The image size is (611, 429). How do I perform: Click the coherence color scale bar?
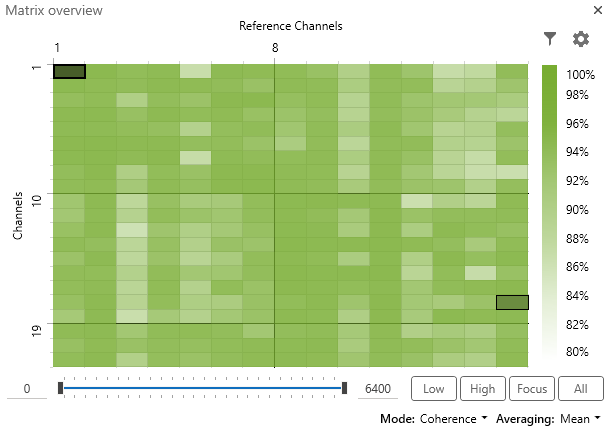click(550, 210)
